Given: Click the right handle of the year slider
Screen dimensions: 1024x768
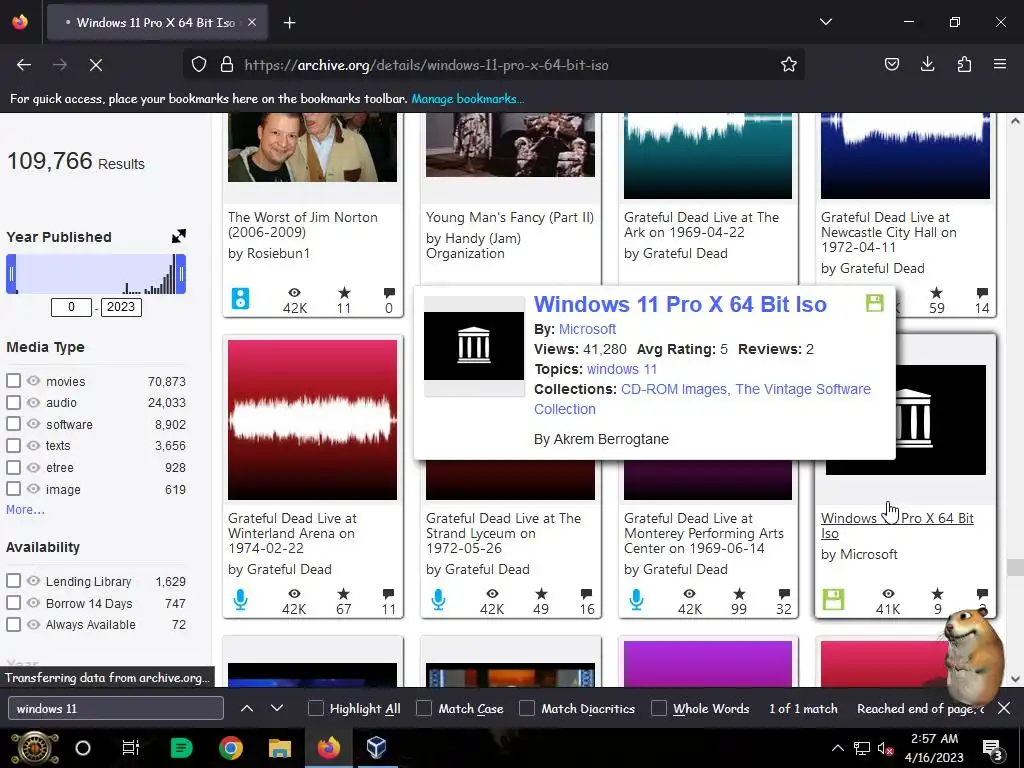Looking at the screenshot, I should 182,274.
